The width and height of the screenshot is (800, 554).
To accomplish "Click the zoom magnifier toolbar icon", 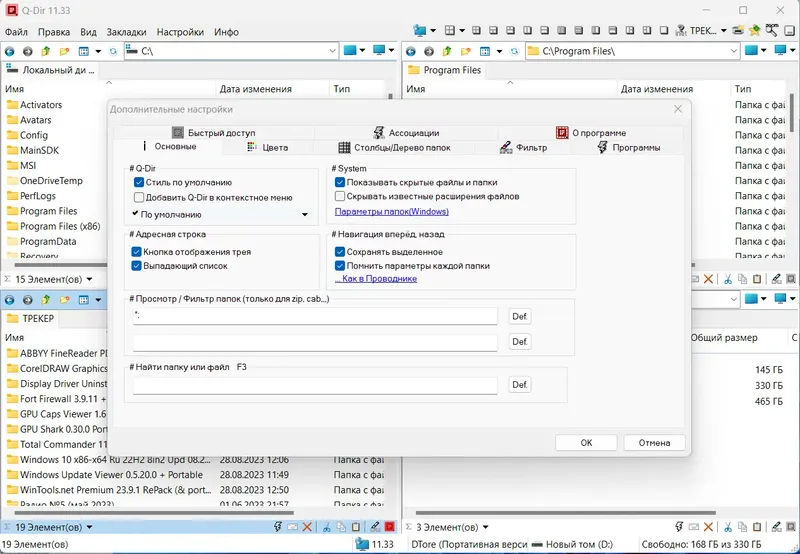I will [x=771, y=30].
